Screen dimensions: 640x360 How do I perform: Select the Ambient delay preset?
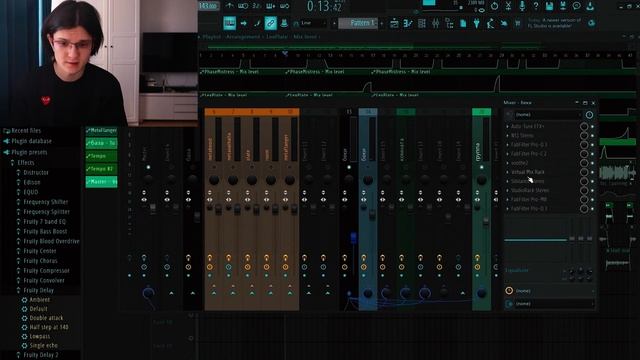point(40,300)
